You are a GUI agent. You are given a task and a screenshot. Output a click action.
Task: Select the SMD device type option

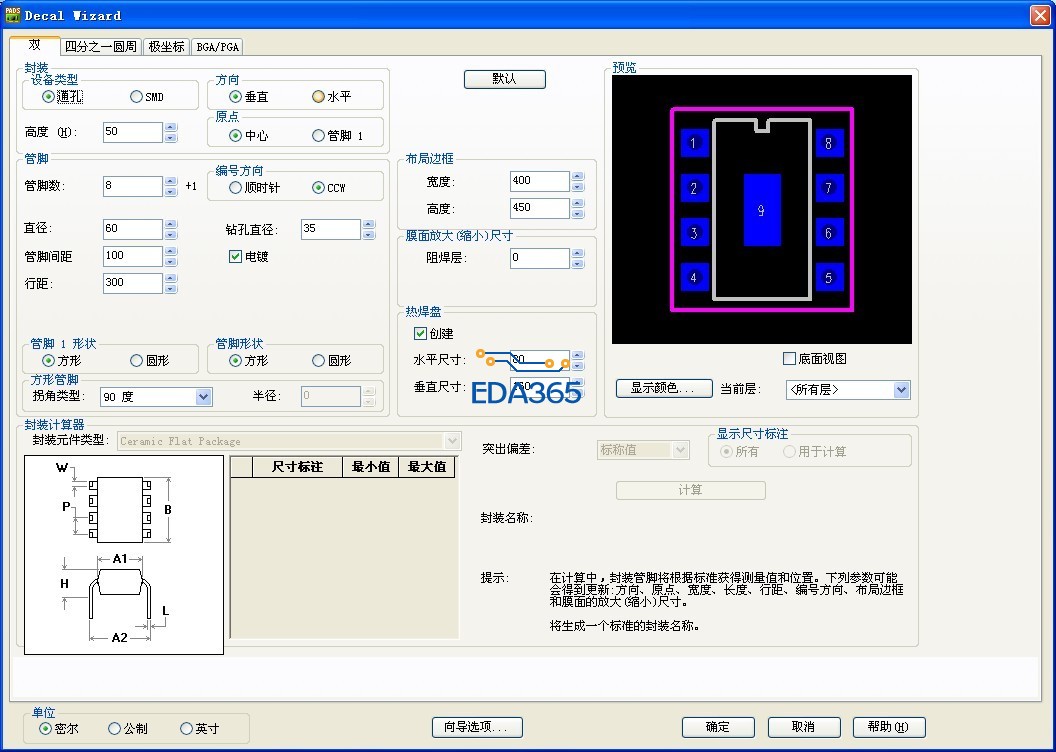(136, 97)
